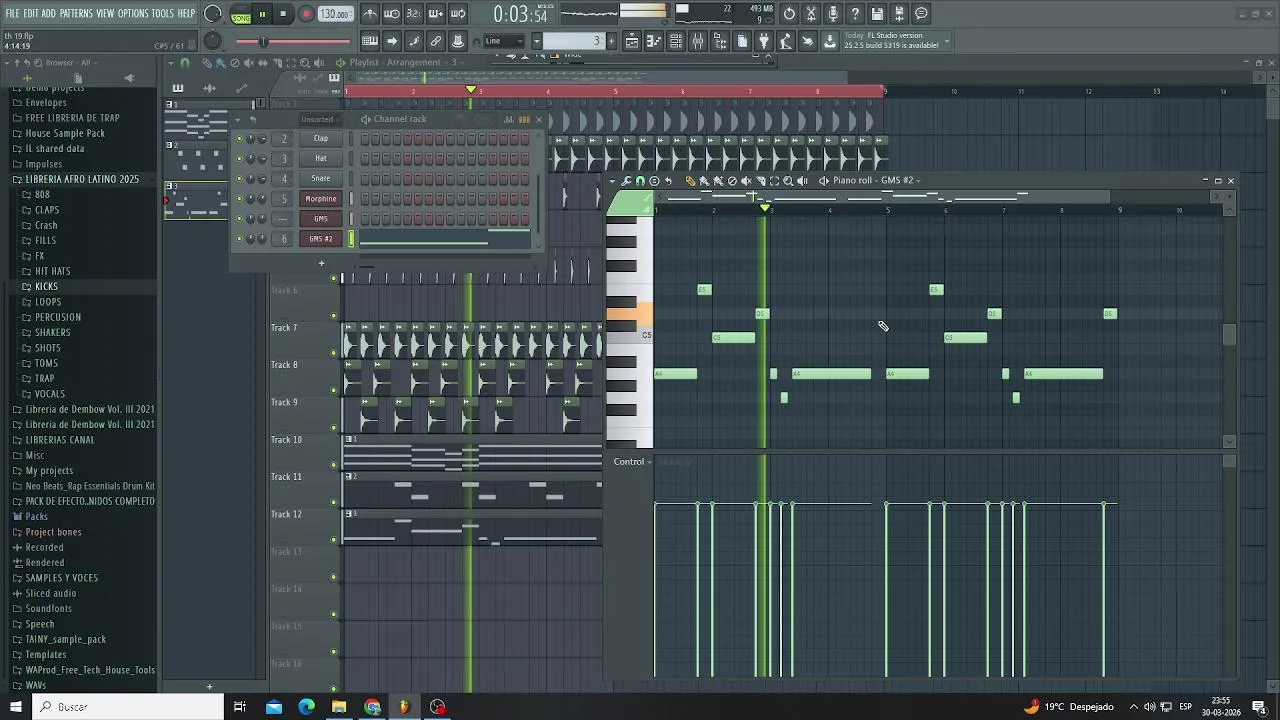Screen dimensions: 1280x720
Task: Toggle Piano roll snap magnet icon
Action: (640, 181)
